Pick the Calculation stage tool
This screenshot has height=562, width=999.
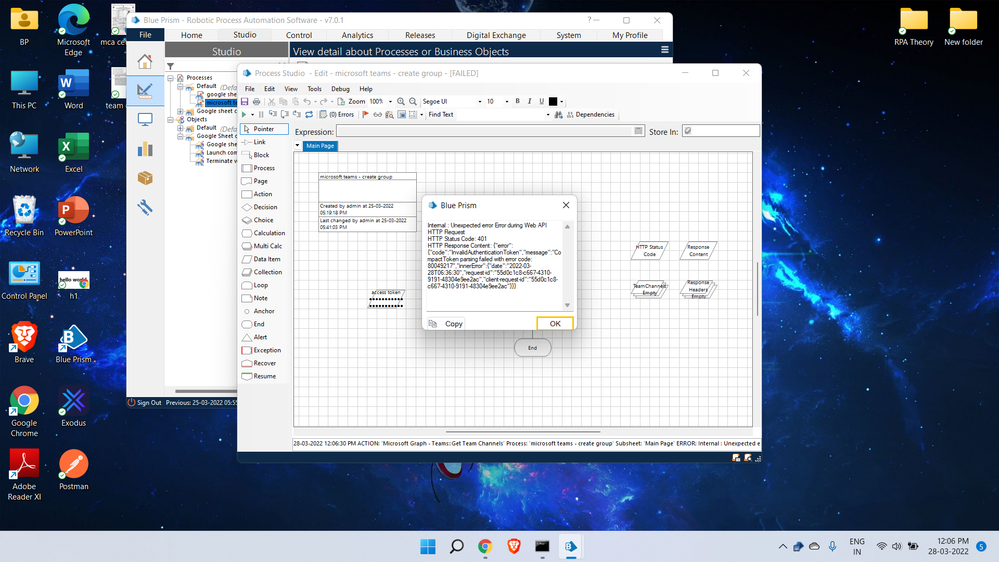(268, 233)
